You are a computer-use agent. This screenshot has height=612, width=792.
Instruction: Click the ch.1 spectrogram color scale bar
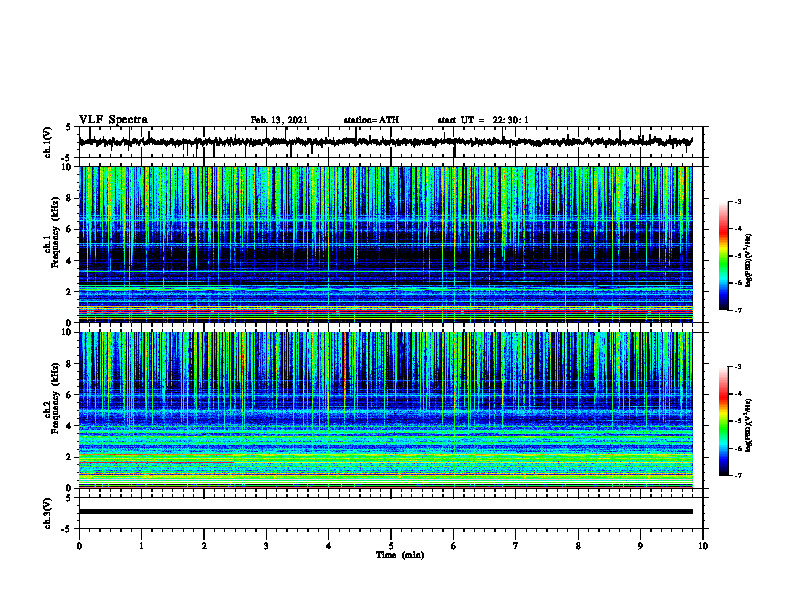tap(724, 256)
